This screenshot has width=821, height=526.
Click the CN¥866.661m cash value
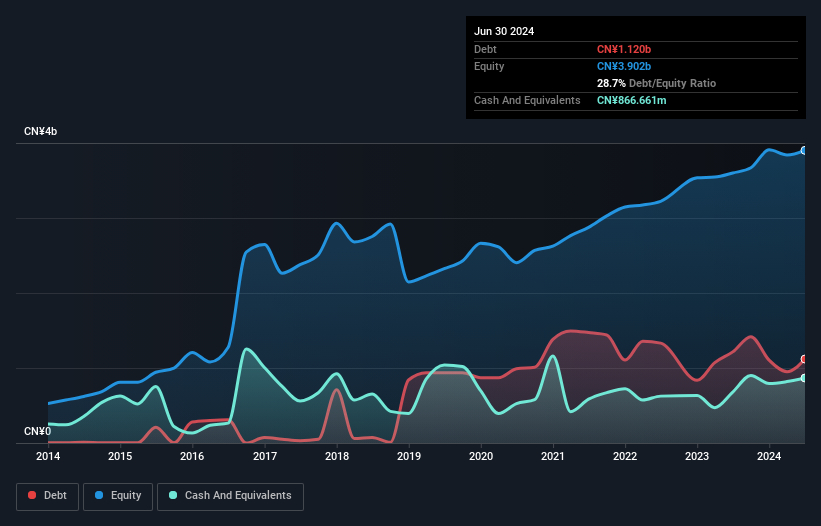tap(631, 100)
